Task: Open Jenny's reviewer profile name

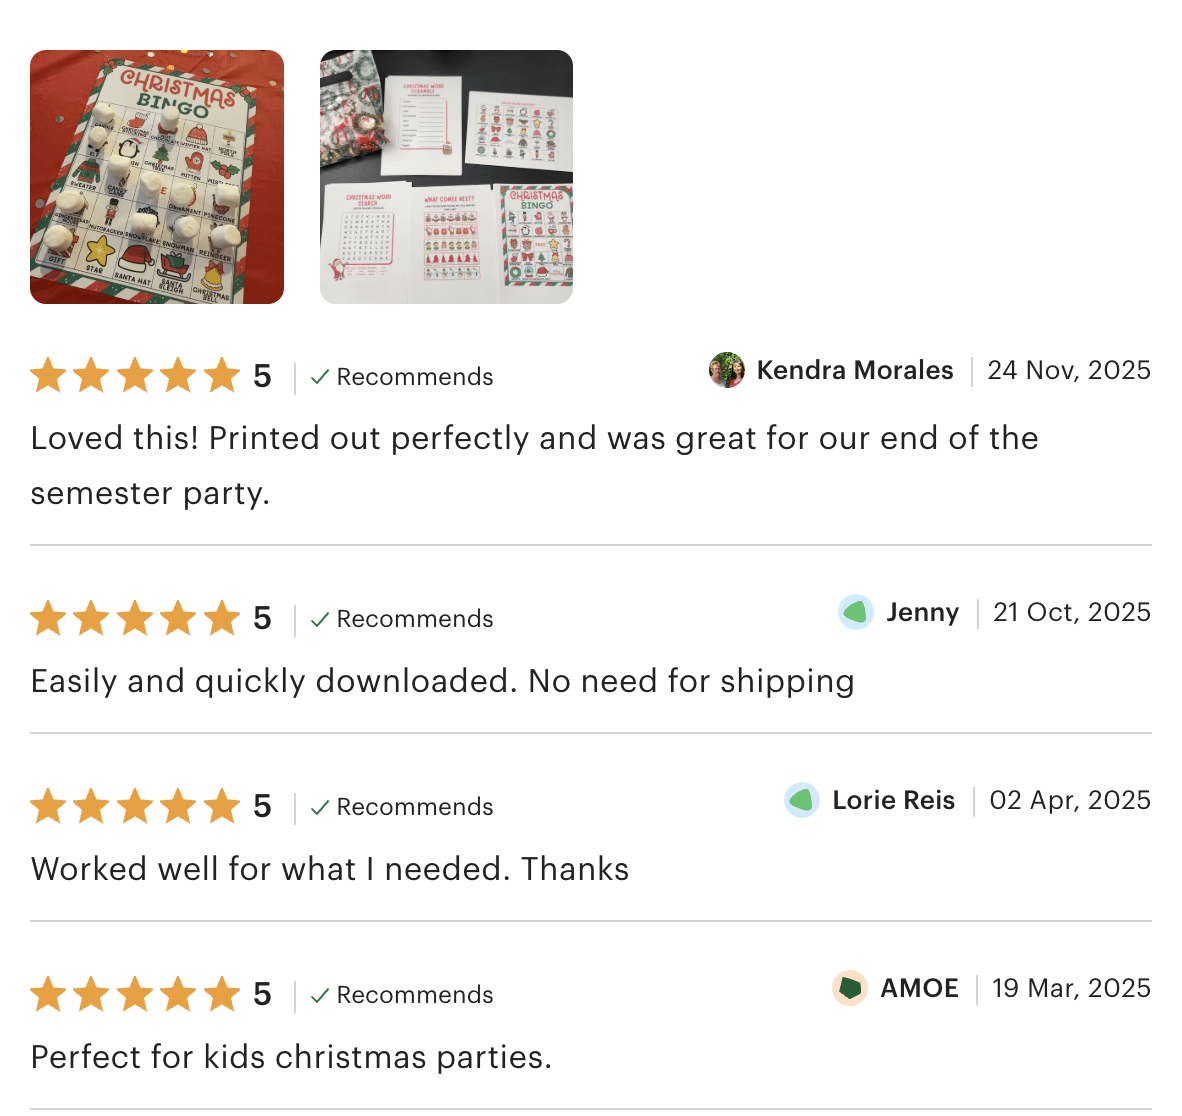Action: pyautogui.click(x=922, y=612)
